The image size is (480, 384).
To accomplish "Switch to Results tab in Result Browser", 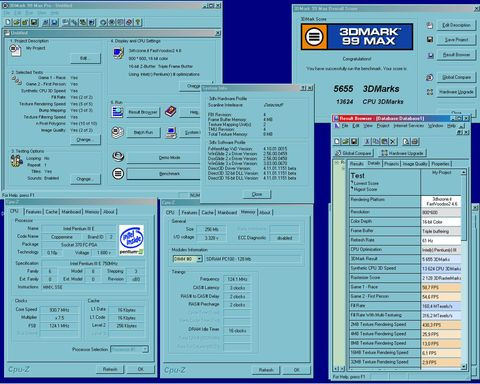I will coord(357,164).
